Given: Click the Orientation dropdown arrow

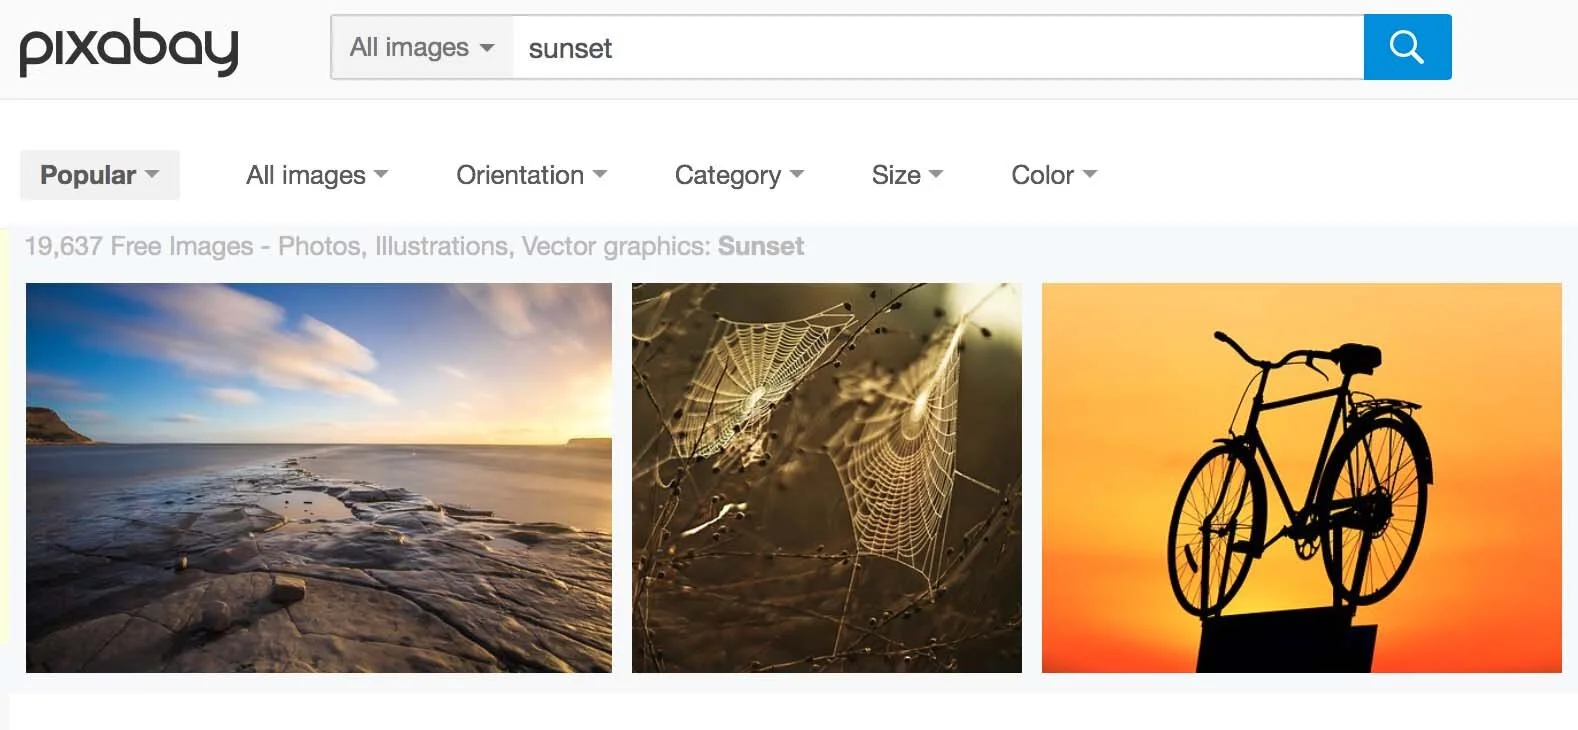Looking at the screenshot, I should [600, 174].
